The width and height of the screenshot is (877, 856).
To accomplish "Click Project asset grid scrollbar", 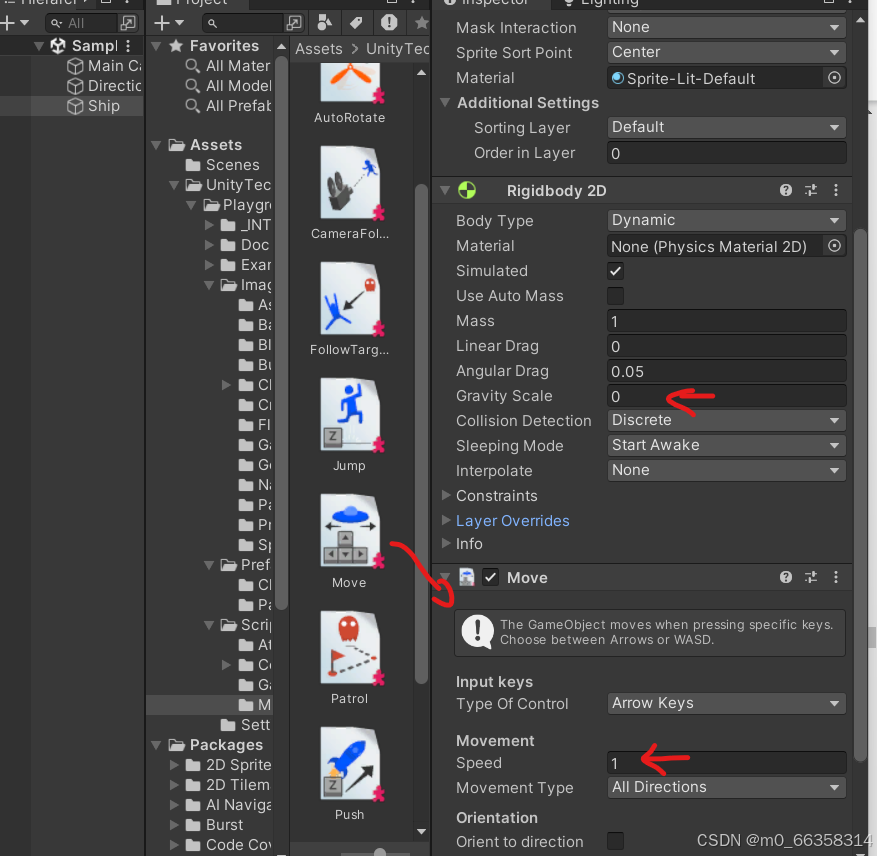I will (x=422, y=434).
